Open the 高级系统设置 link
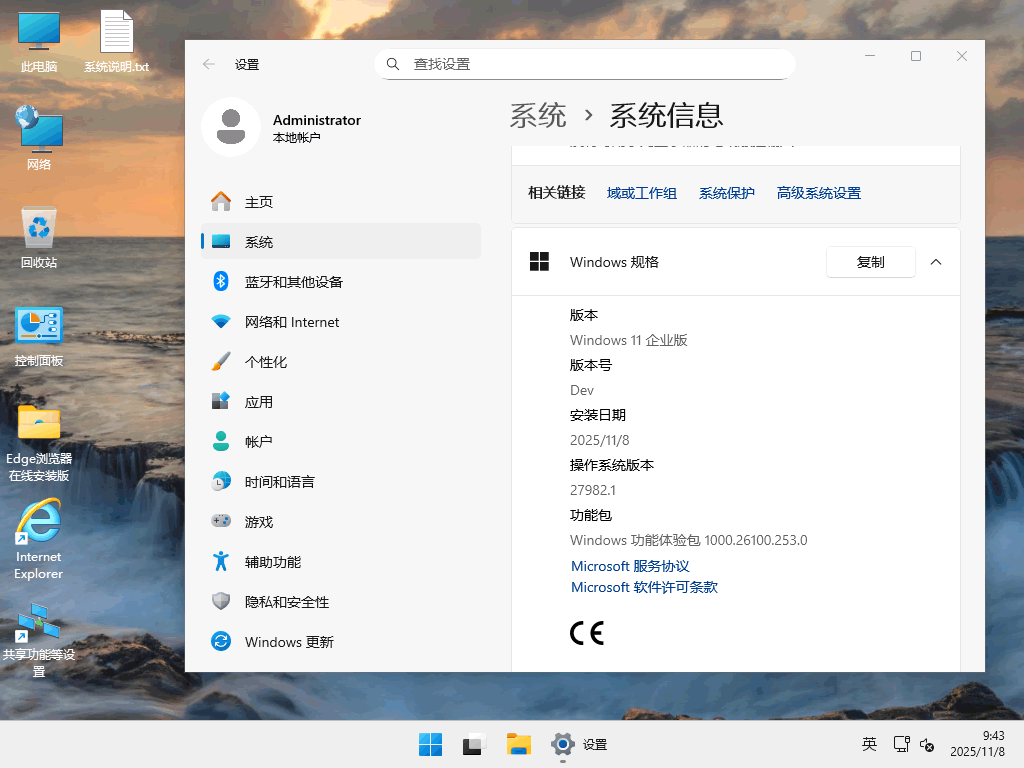The width and height of the screenshot is (1024, 768). (x=818, y=193)
